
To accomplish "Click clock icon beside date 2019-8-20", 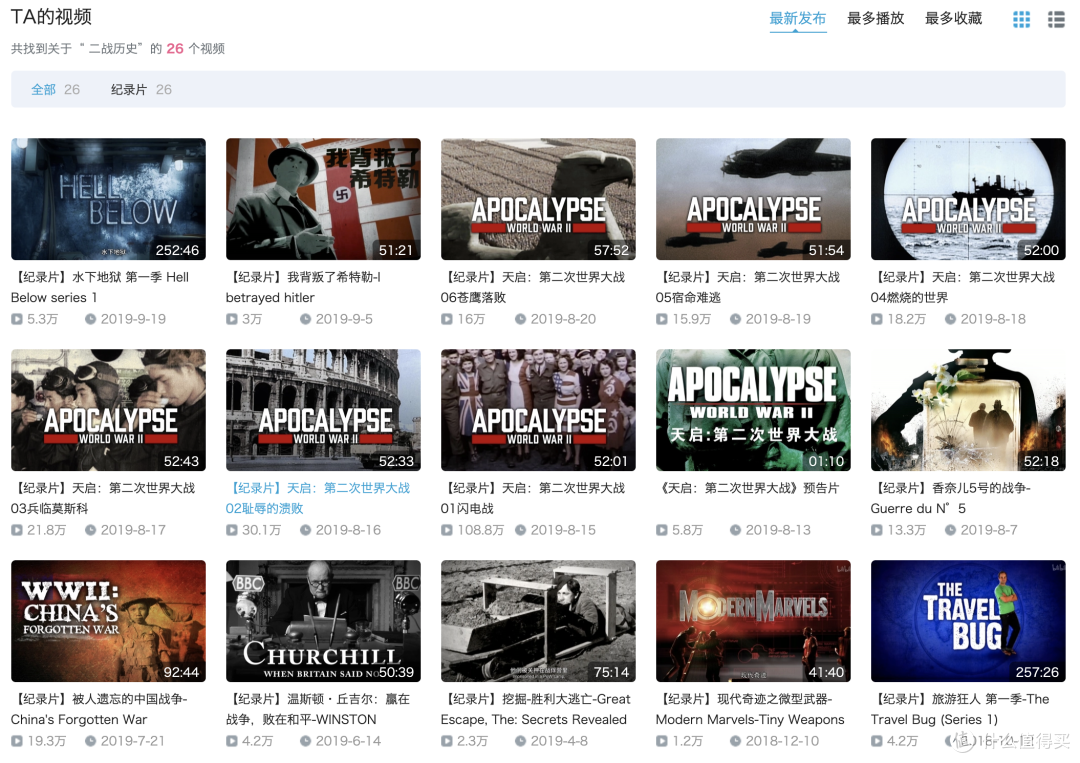I will coord(521,320).
